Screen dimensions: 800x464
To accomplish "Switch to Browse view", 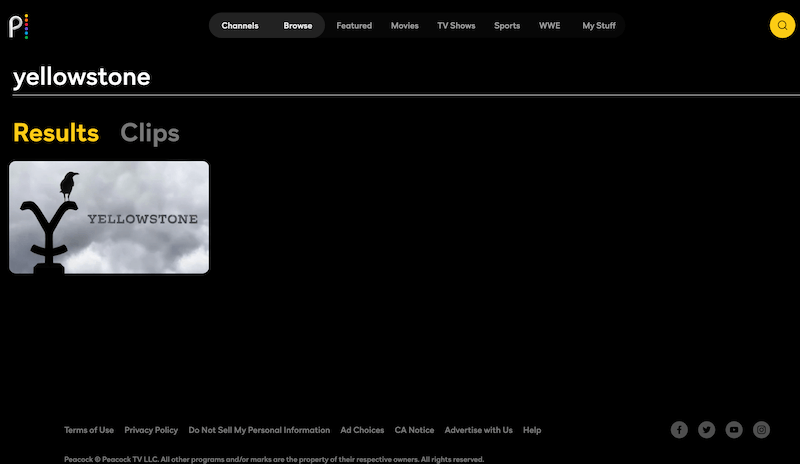I will point(297,25).
